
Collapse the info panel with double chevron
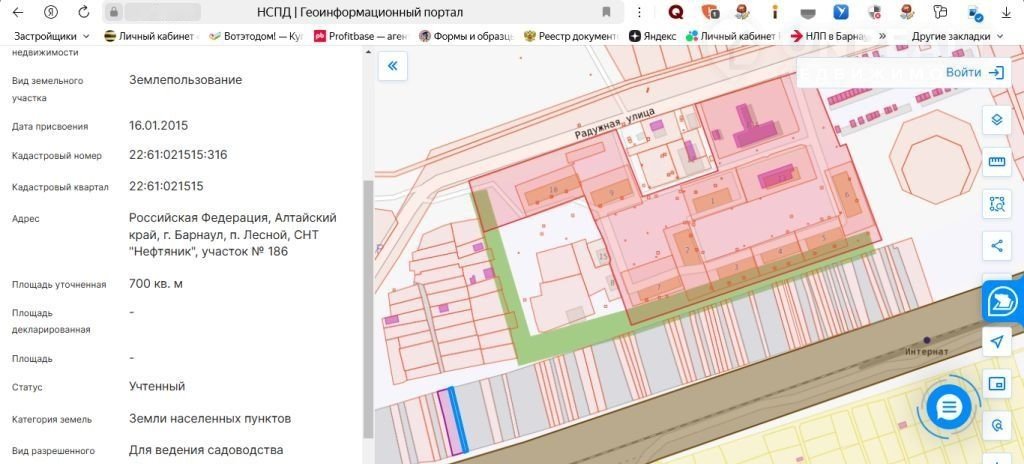click(392, 66)
